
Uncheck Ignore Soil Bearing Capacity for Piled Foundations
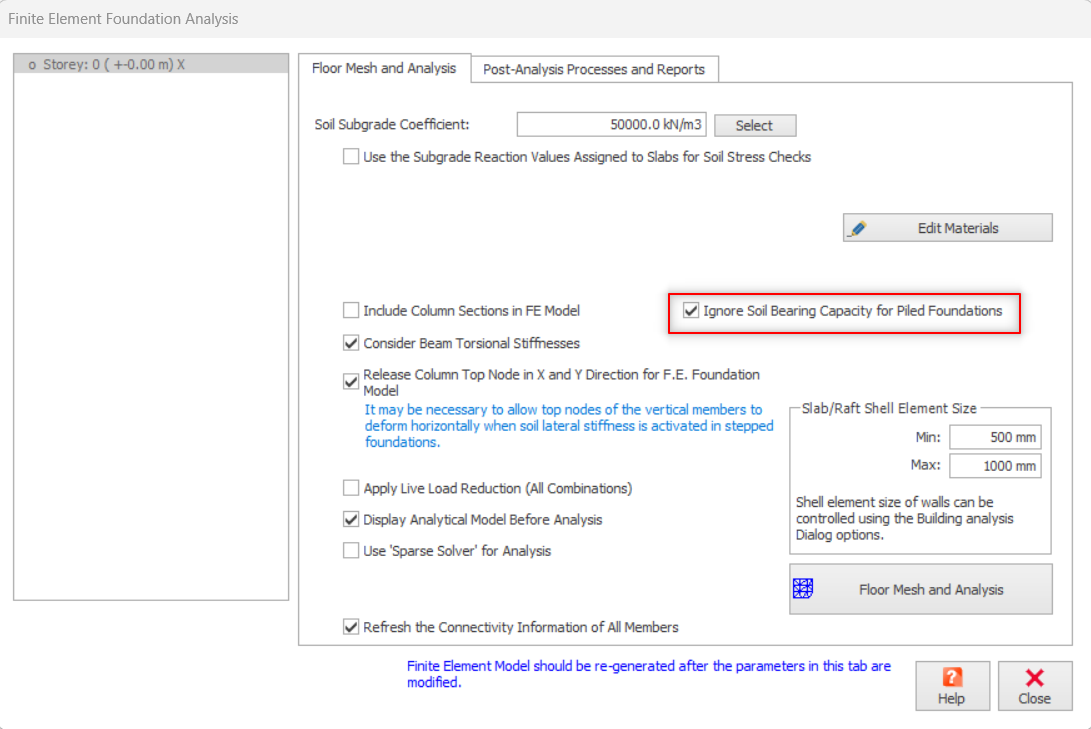point(691,311)
